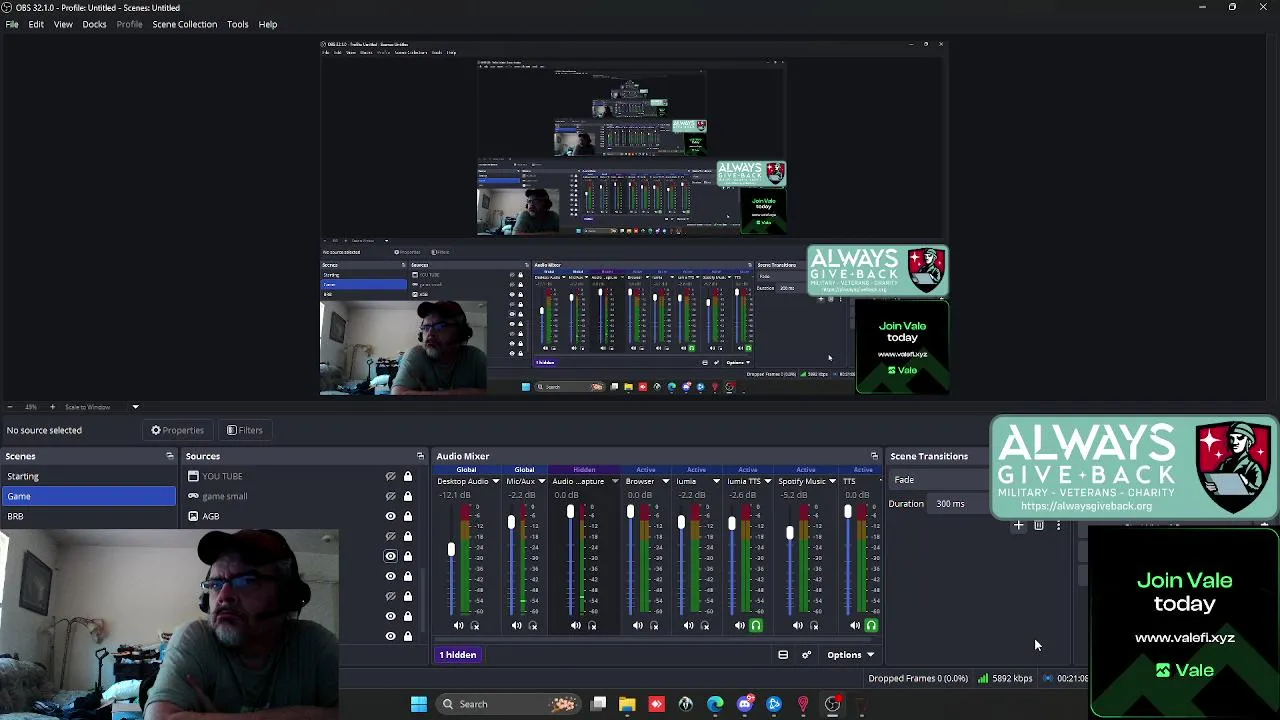Open the audio mixer Options button
Viewport: 1280px width, 720px height.
[850, 655]
